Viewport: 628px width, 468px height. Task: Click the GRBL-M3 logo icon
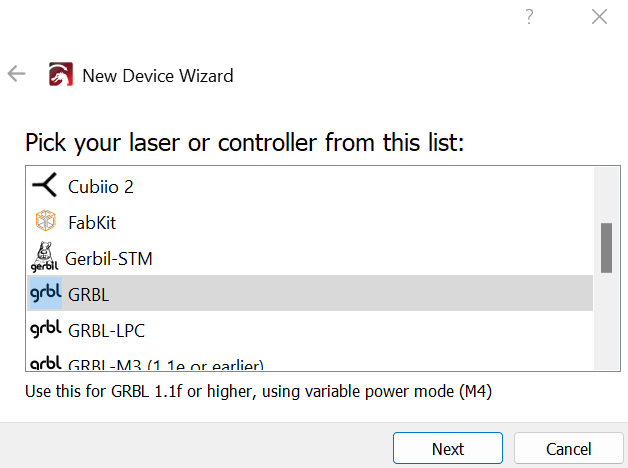45,363
